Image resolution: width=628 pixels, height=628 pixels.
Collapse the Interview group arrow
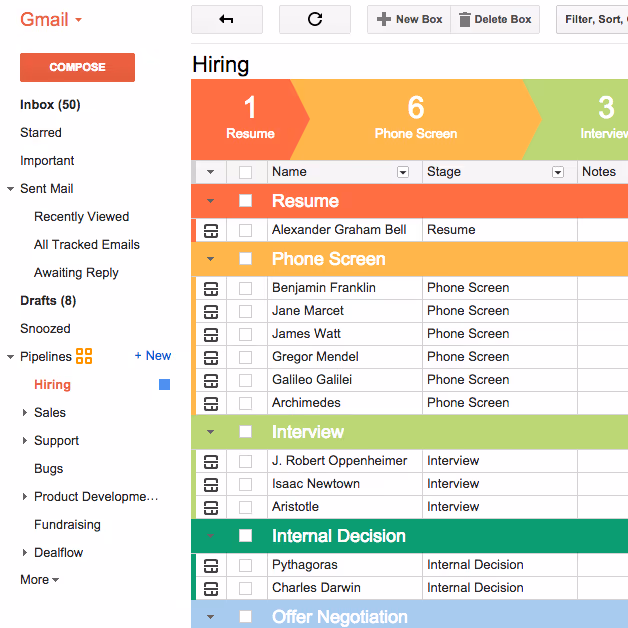210,432
